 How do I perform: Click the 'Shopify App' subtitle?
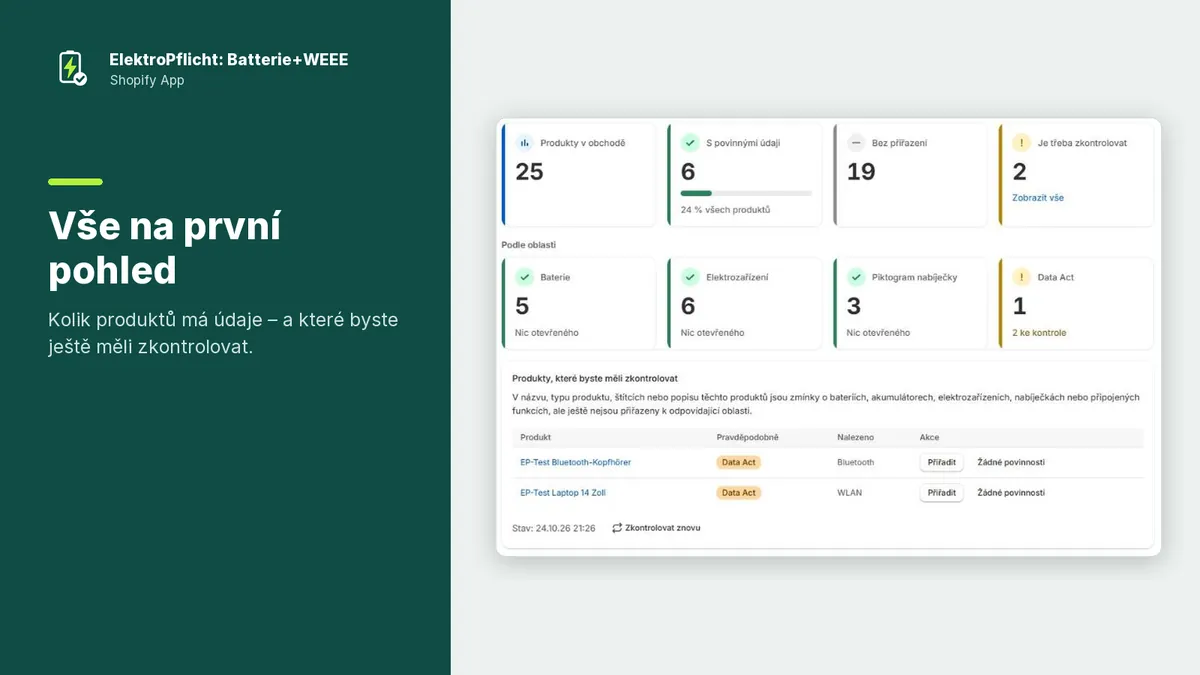coord(147,80)
